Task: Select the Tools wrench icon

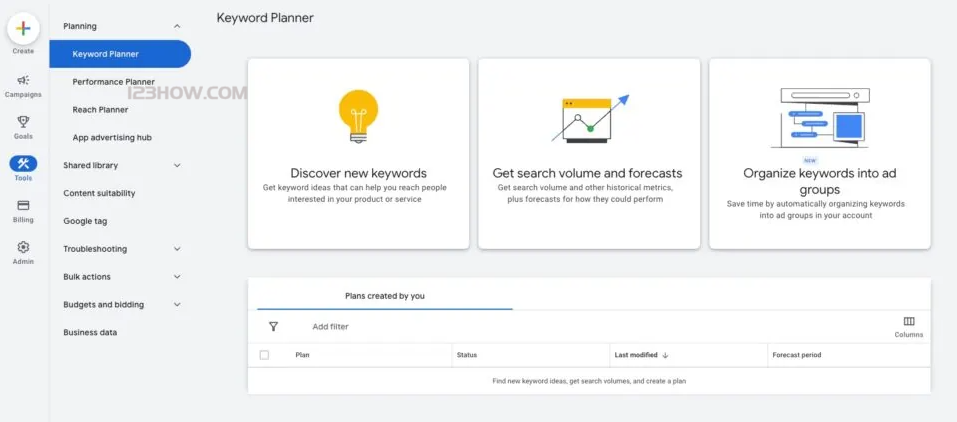Action: click(x=23, y=164)
